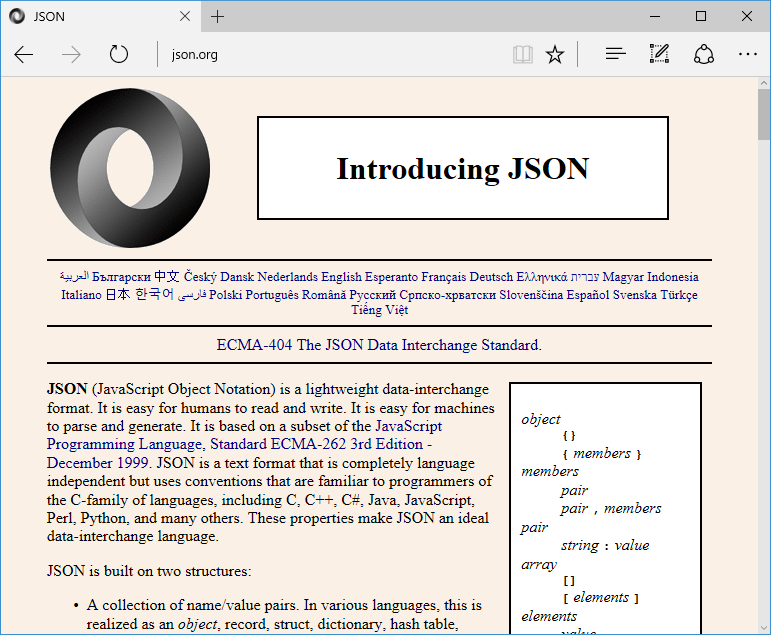Screen dimensions: 771x635
Task: Open the Hub panel icon
Action: pyautogui.click(x=615, y=54)
